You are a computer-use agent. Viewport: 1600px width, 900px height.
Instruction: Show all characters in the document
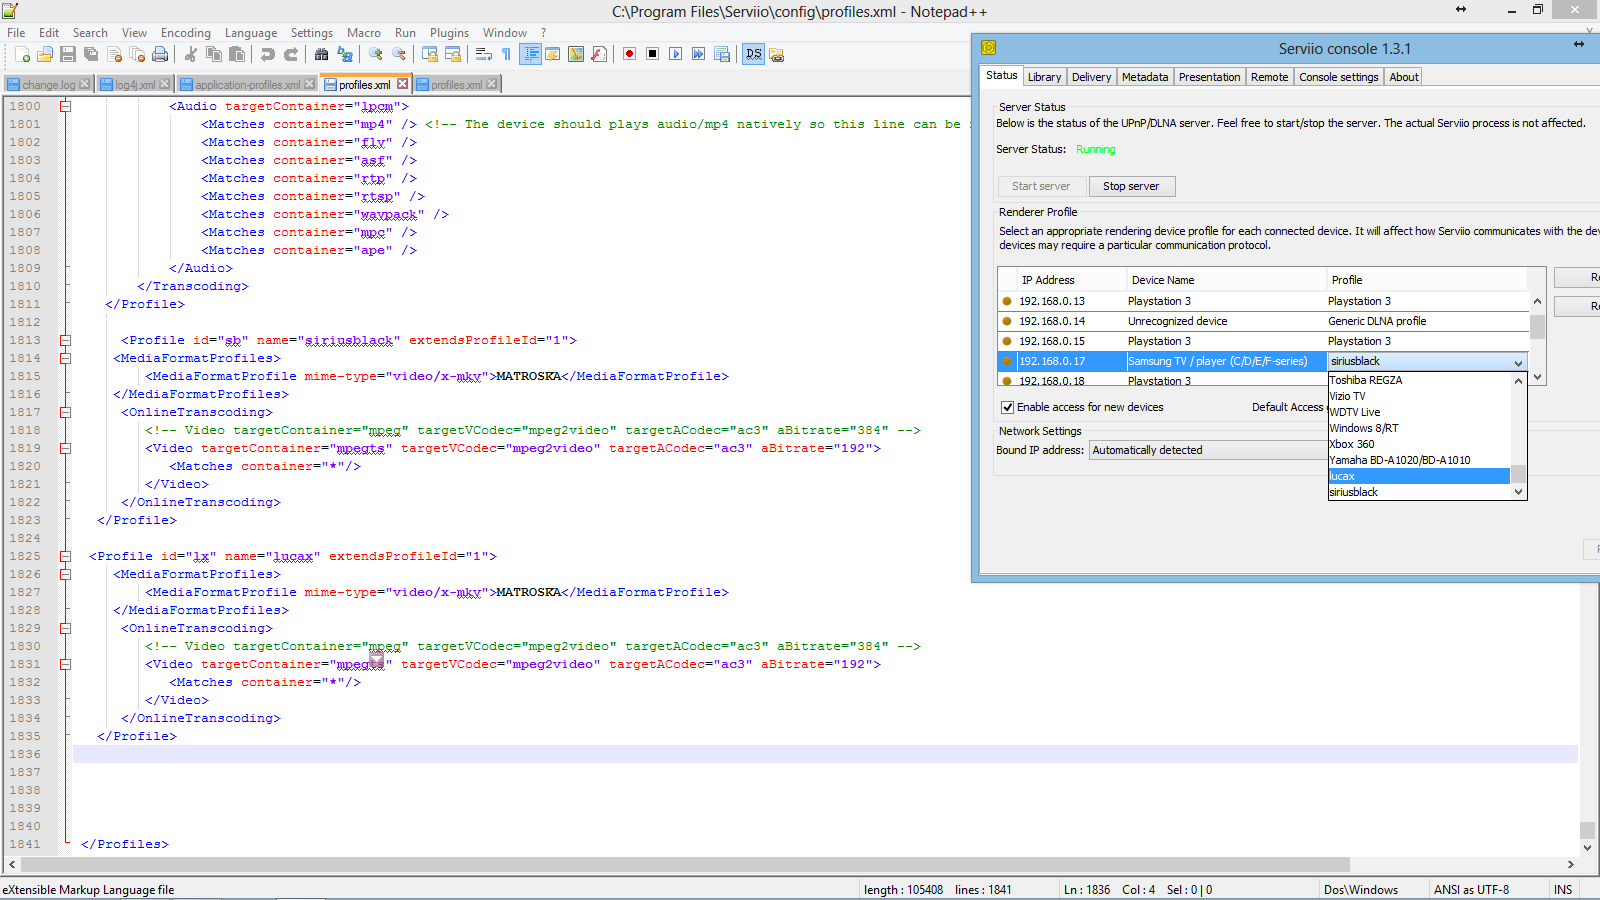click(x=507, y=55)
